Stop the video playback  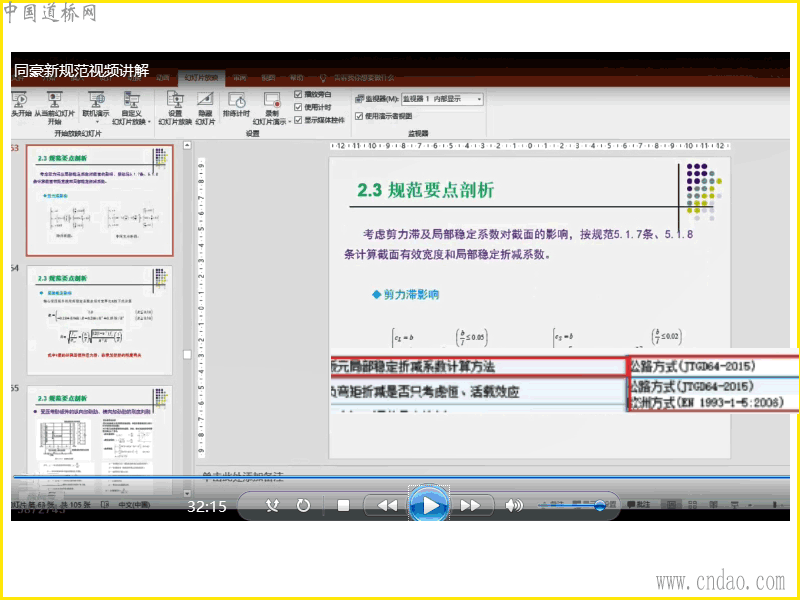[x=343, y=506]
